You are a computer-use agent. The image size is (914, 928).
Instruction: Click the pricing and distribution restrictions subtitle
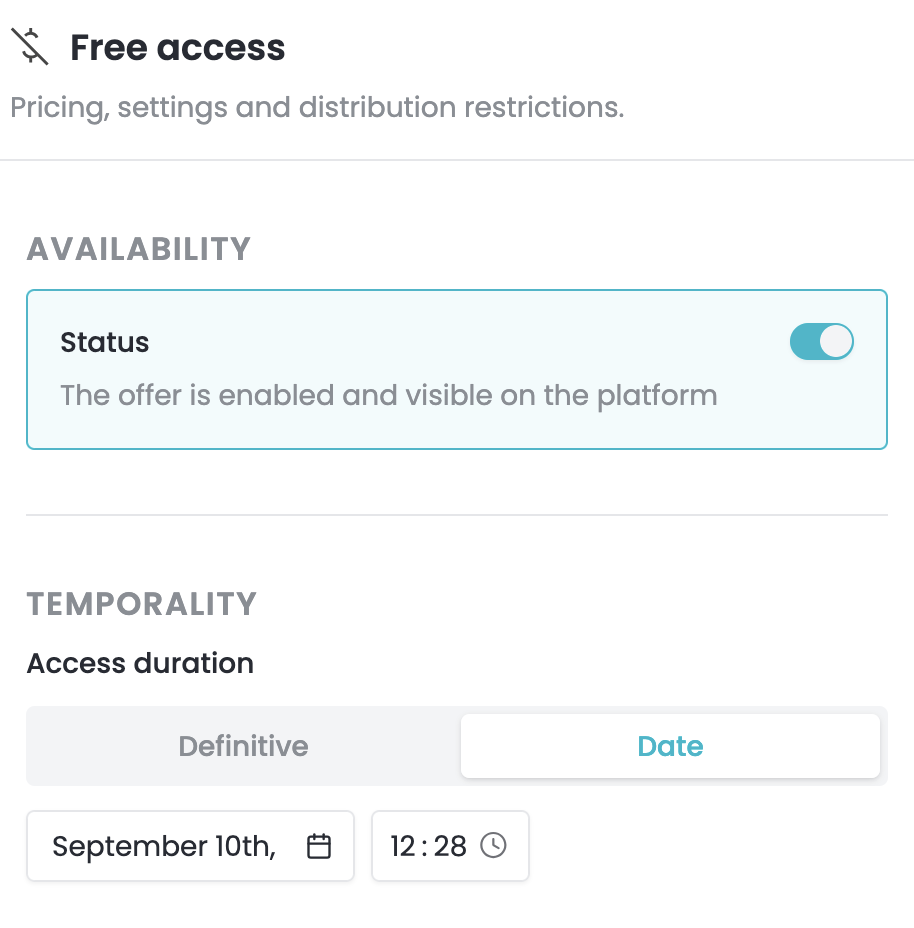pos(317,108)
